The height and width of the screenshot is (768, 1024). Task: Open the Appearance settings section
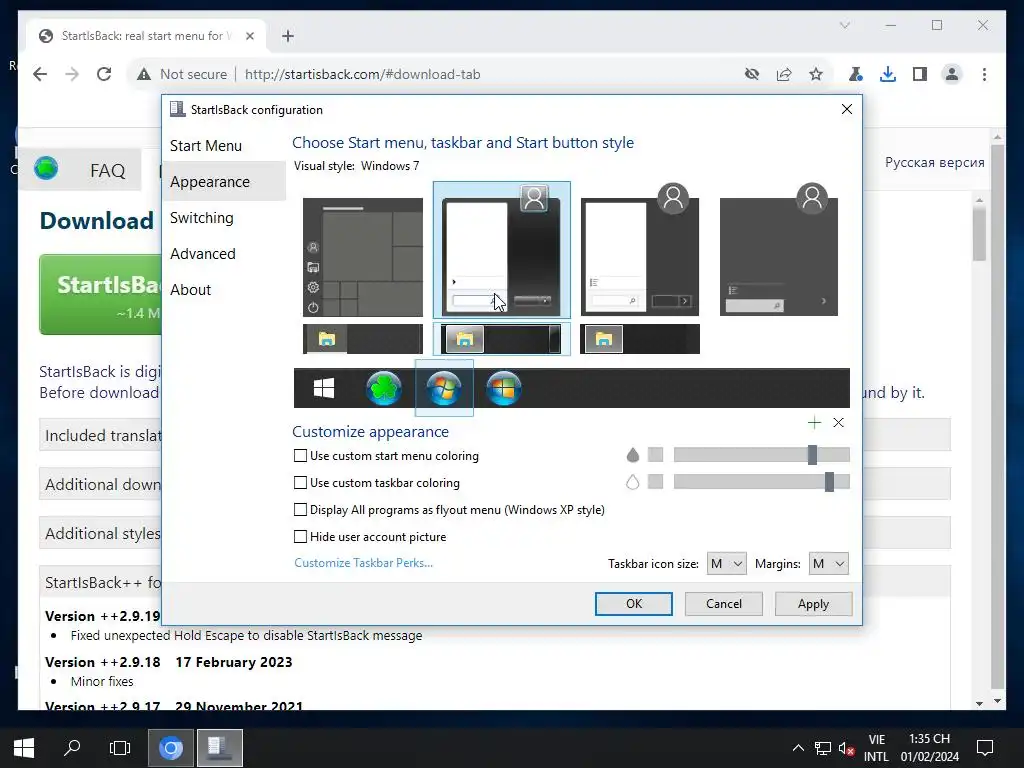[x=224, y=182]
